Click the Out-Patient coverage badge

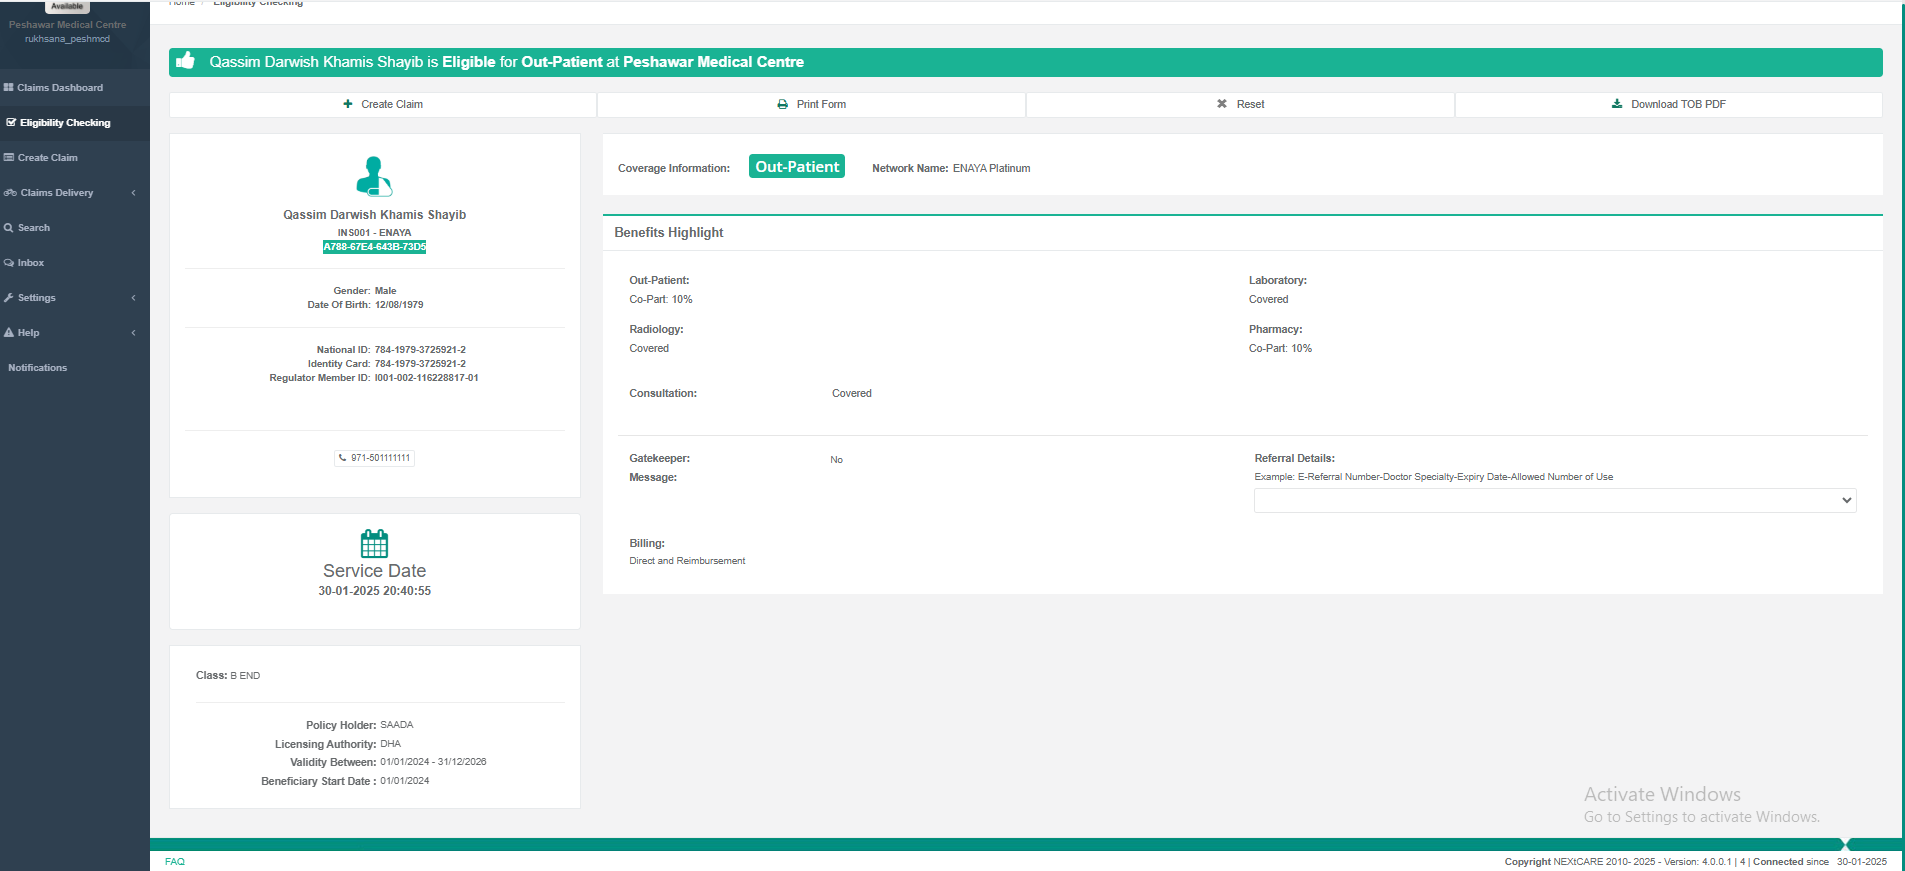[796, 167]
